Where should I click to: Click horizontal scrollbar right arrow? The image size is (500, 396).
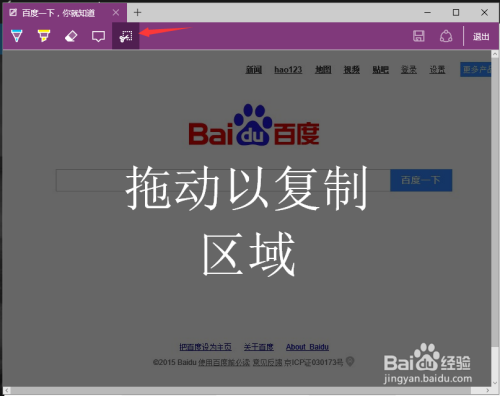488,390
